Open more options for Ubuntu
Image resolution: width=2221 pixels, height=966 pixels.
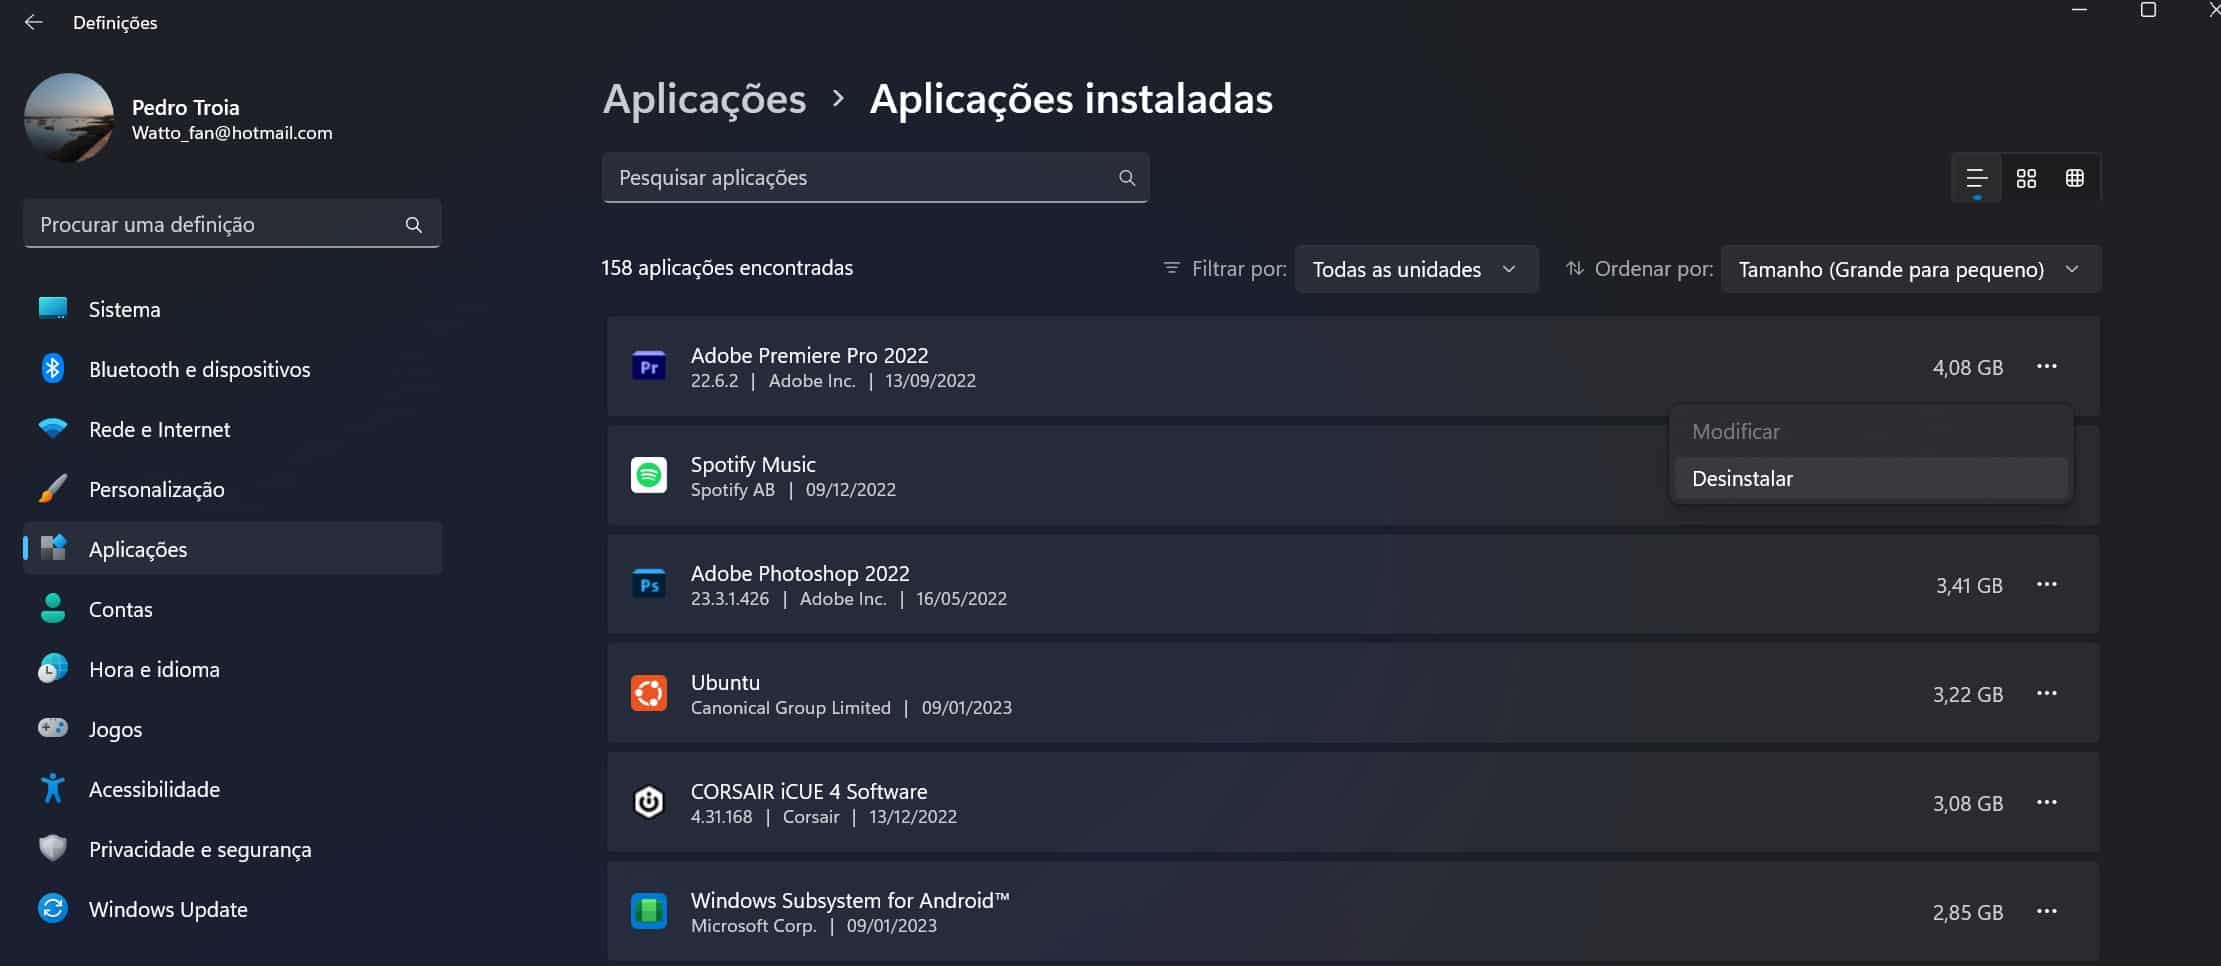pyautogui.click(x=2046, y=693)
